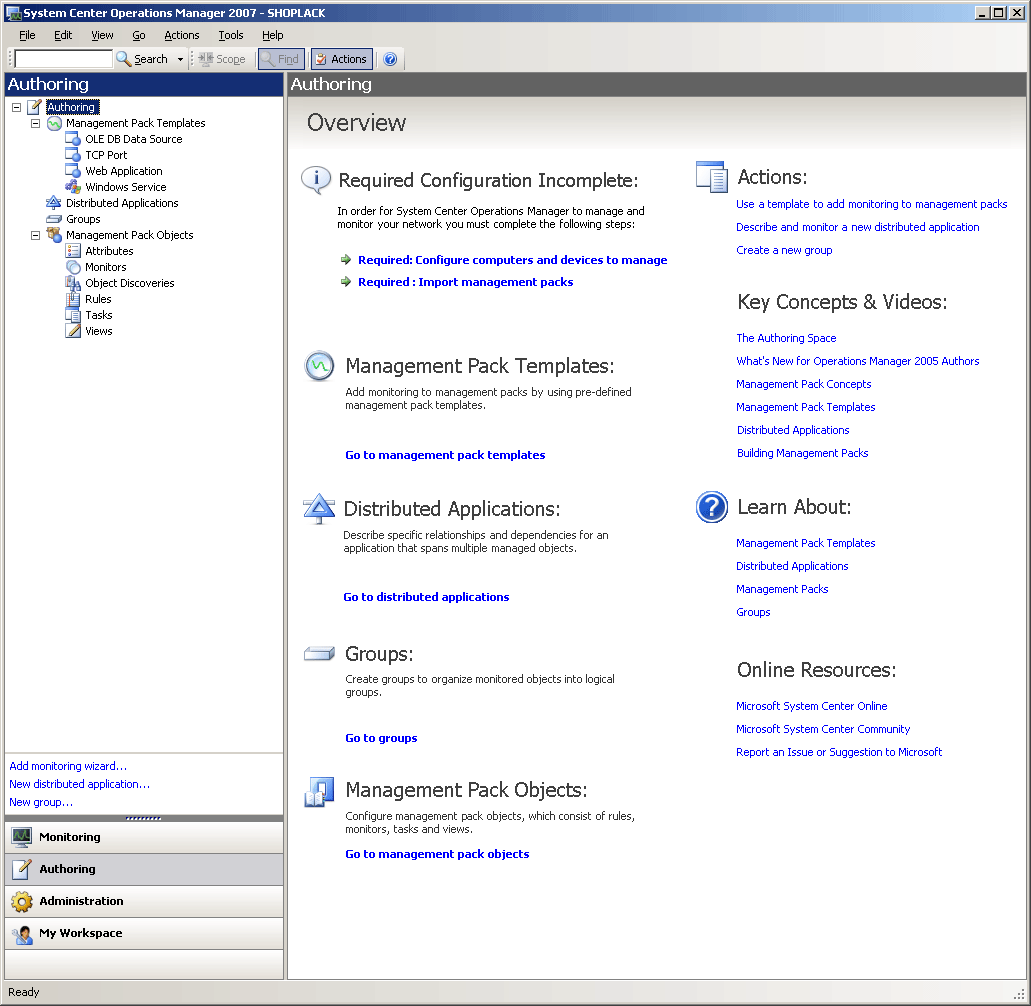
Task: Click the Learn About question mark icon
Action: 711,507
